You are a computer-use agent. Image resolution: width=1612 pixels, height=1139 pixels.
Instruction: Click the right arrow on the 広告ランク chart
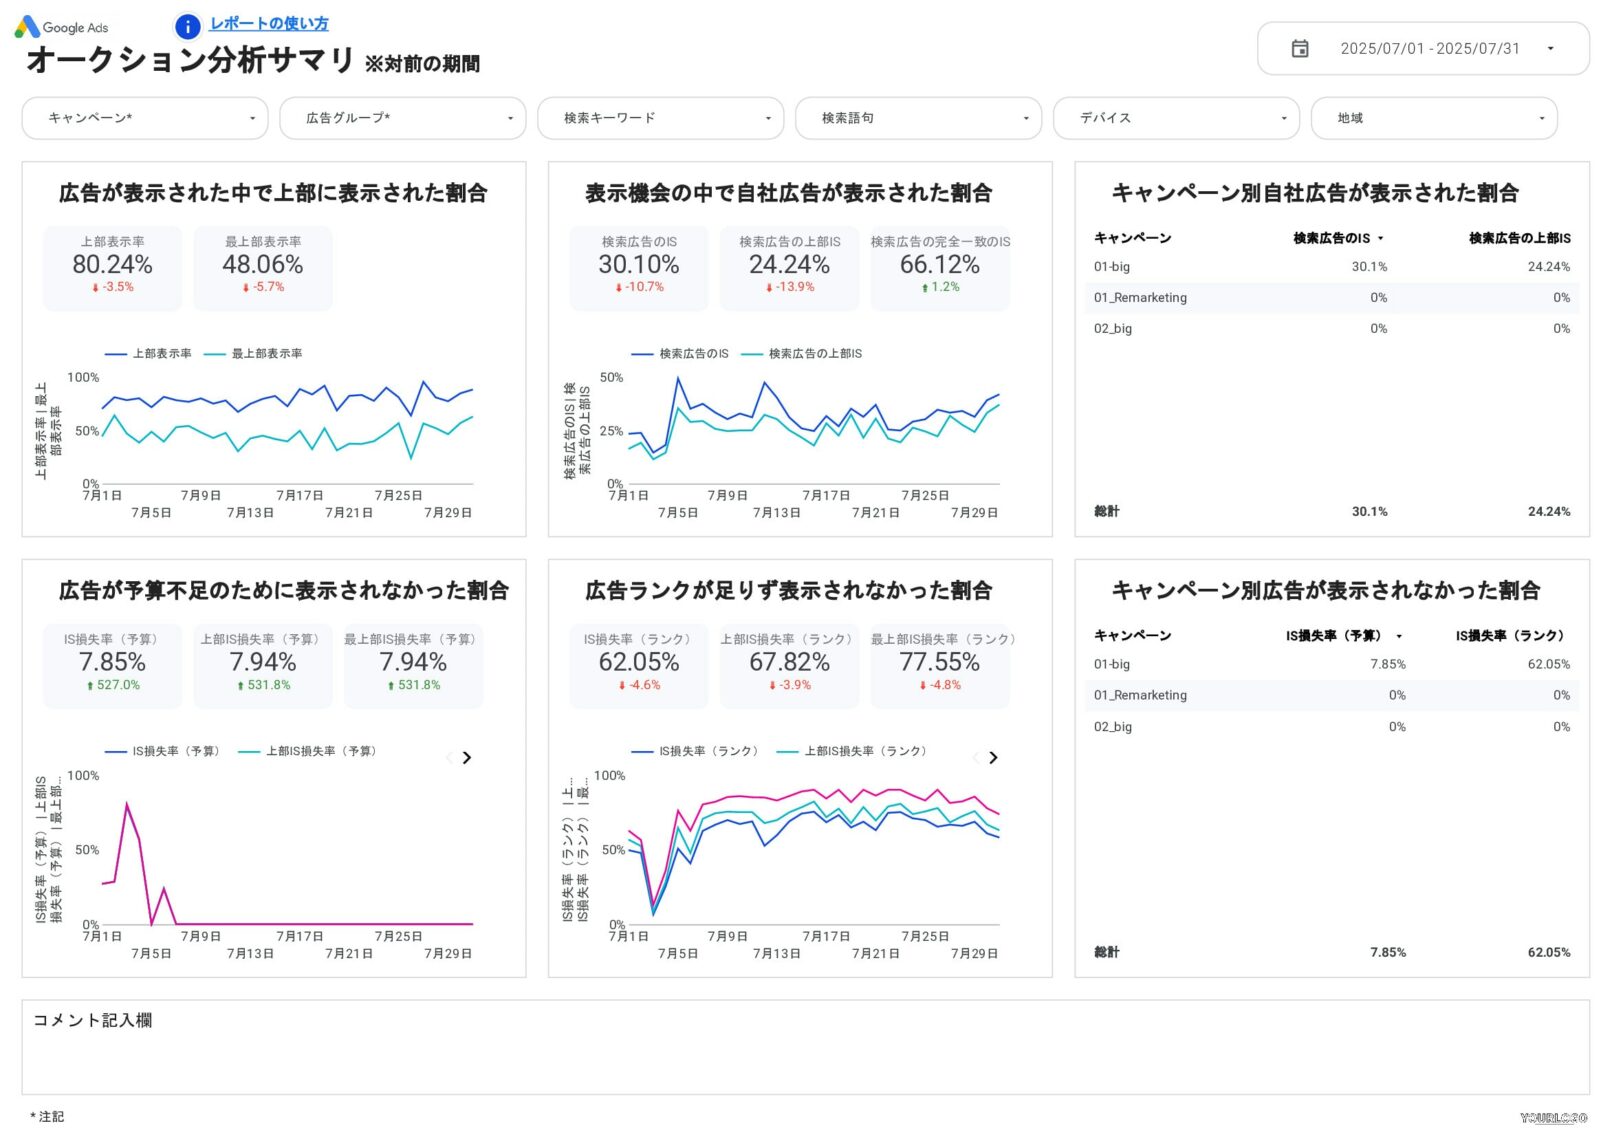point(993,758)
